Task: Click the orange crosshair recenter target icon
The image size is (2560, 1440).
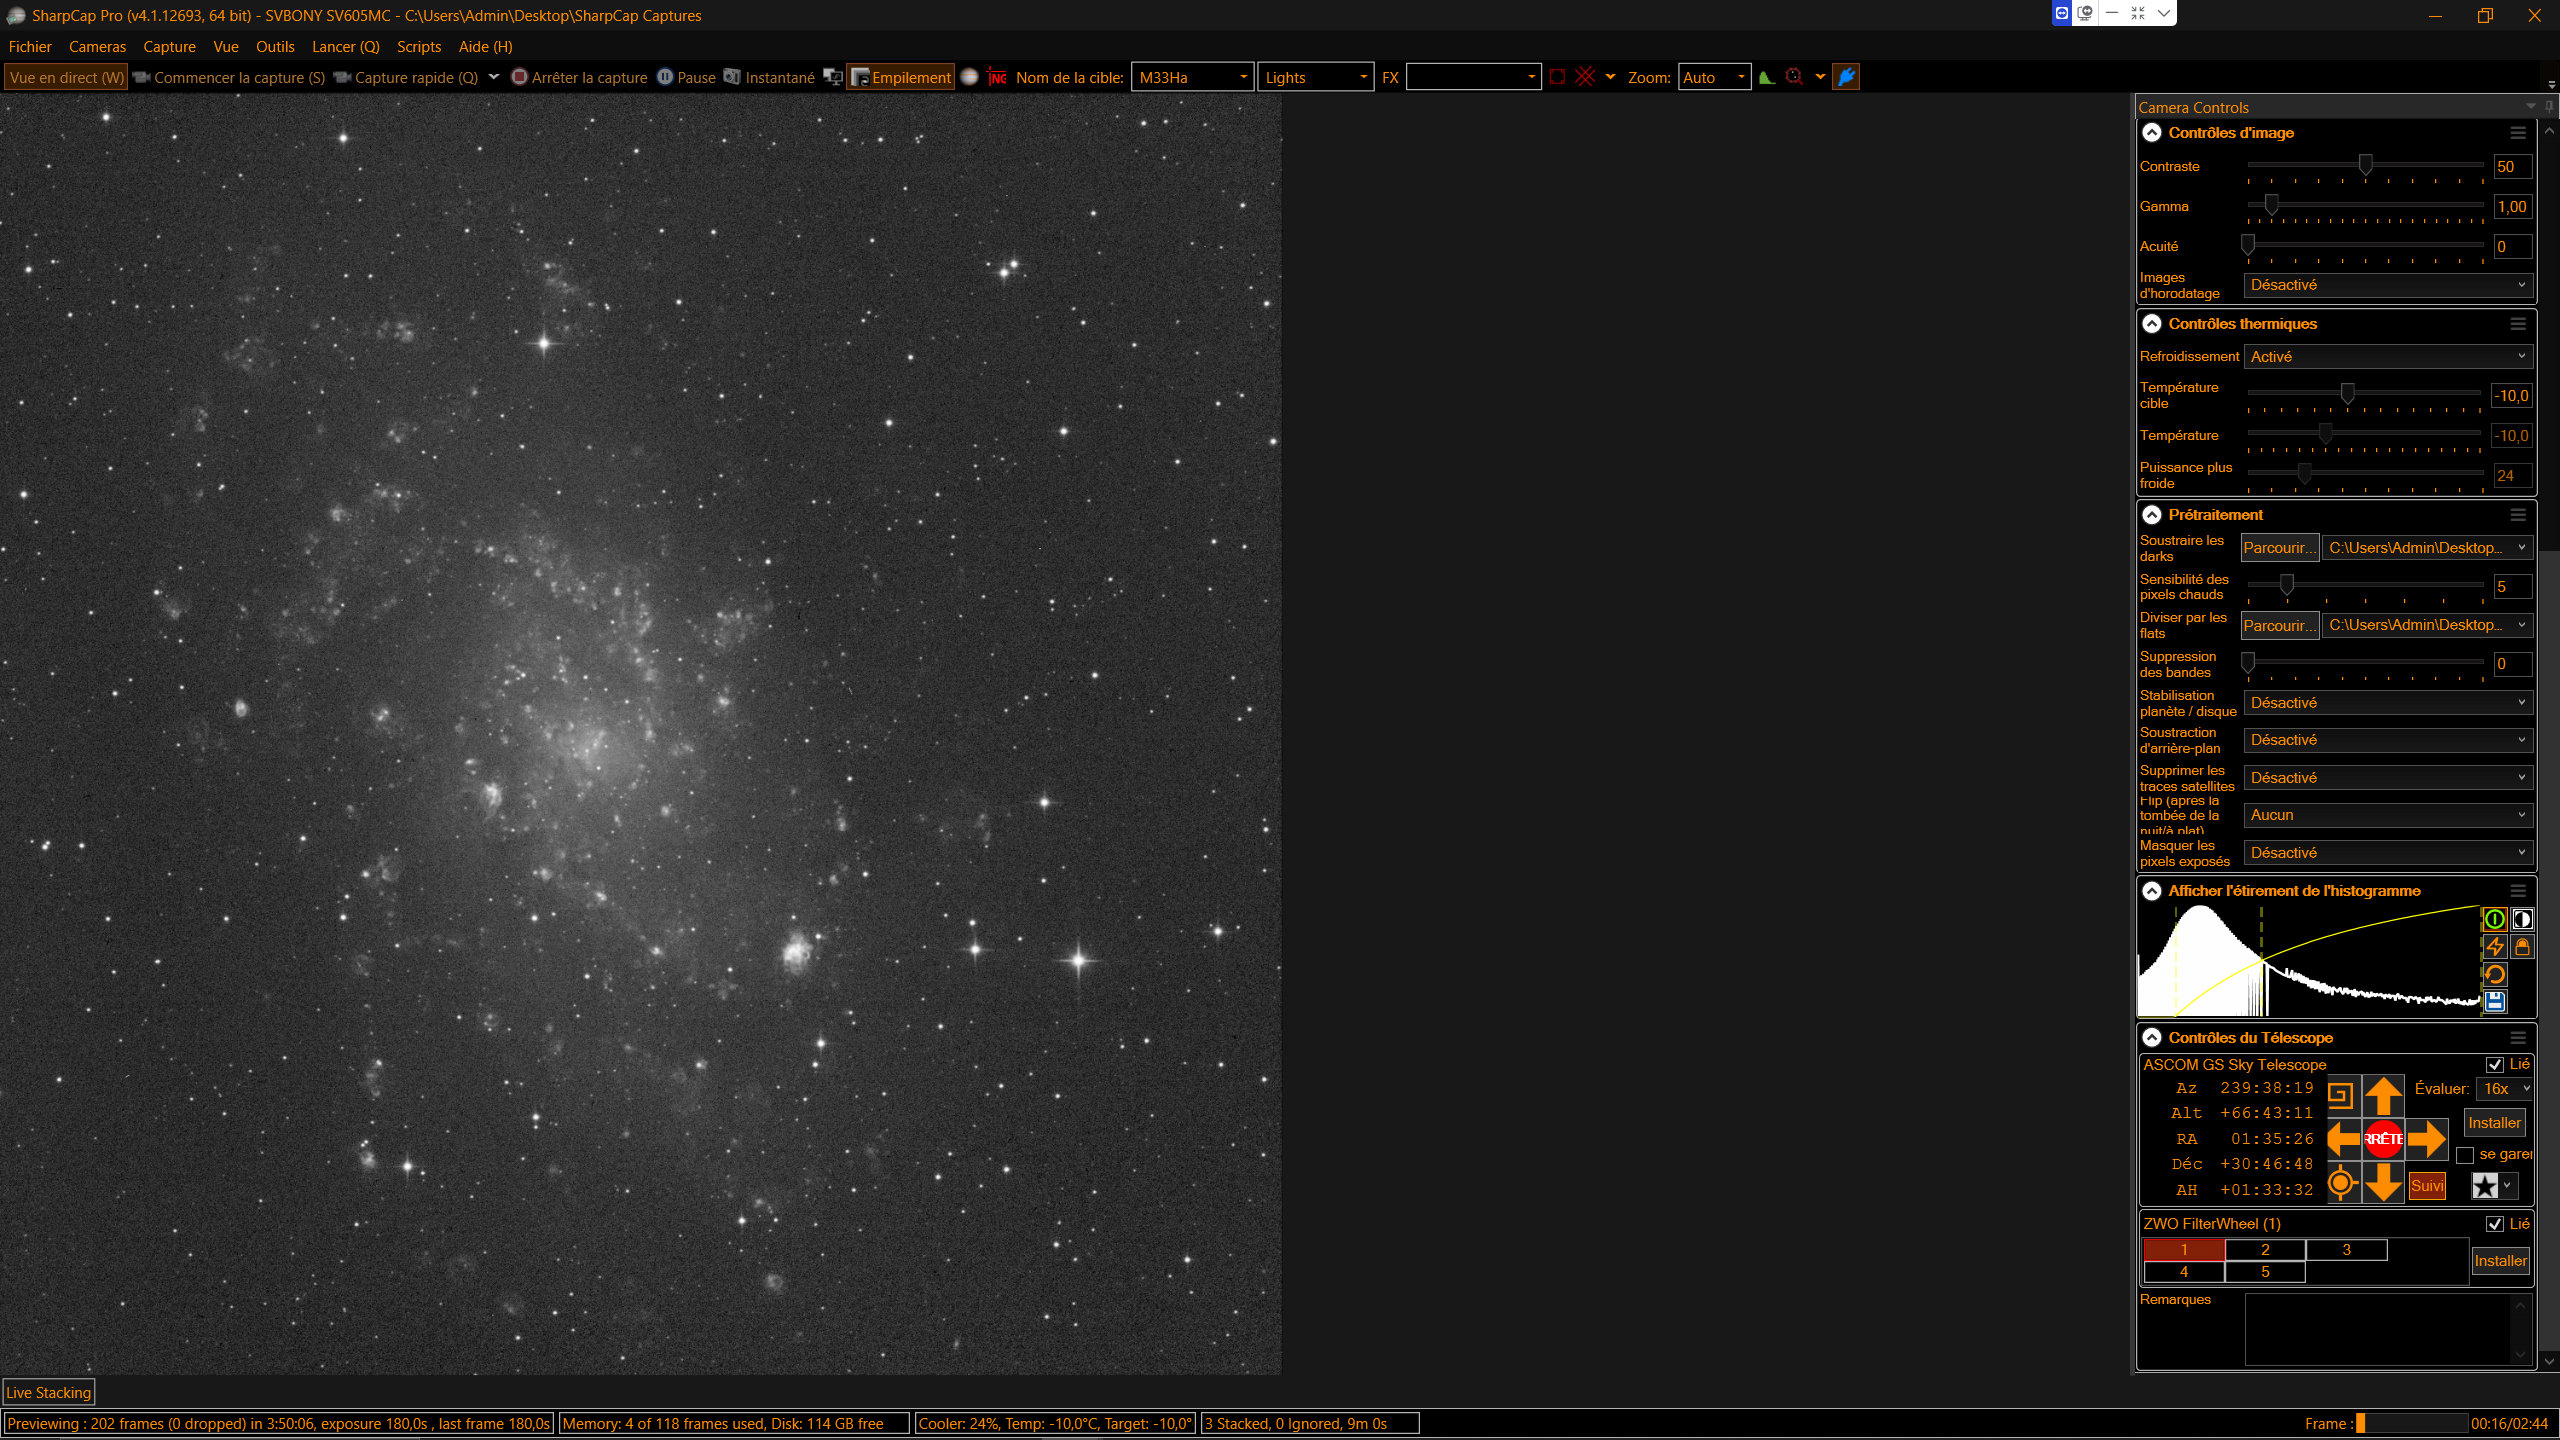Action: click(x=2341, y=1184)
